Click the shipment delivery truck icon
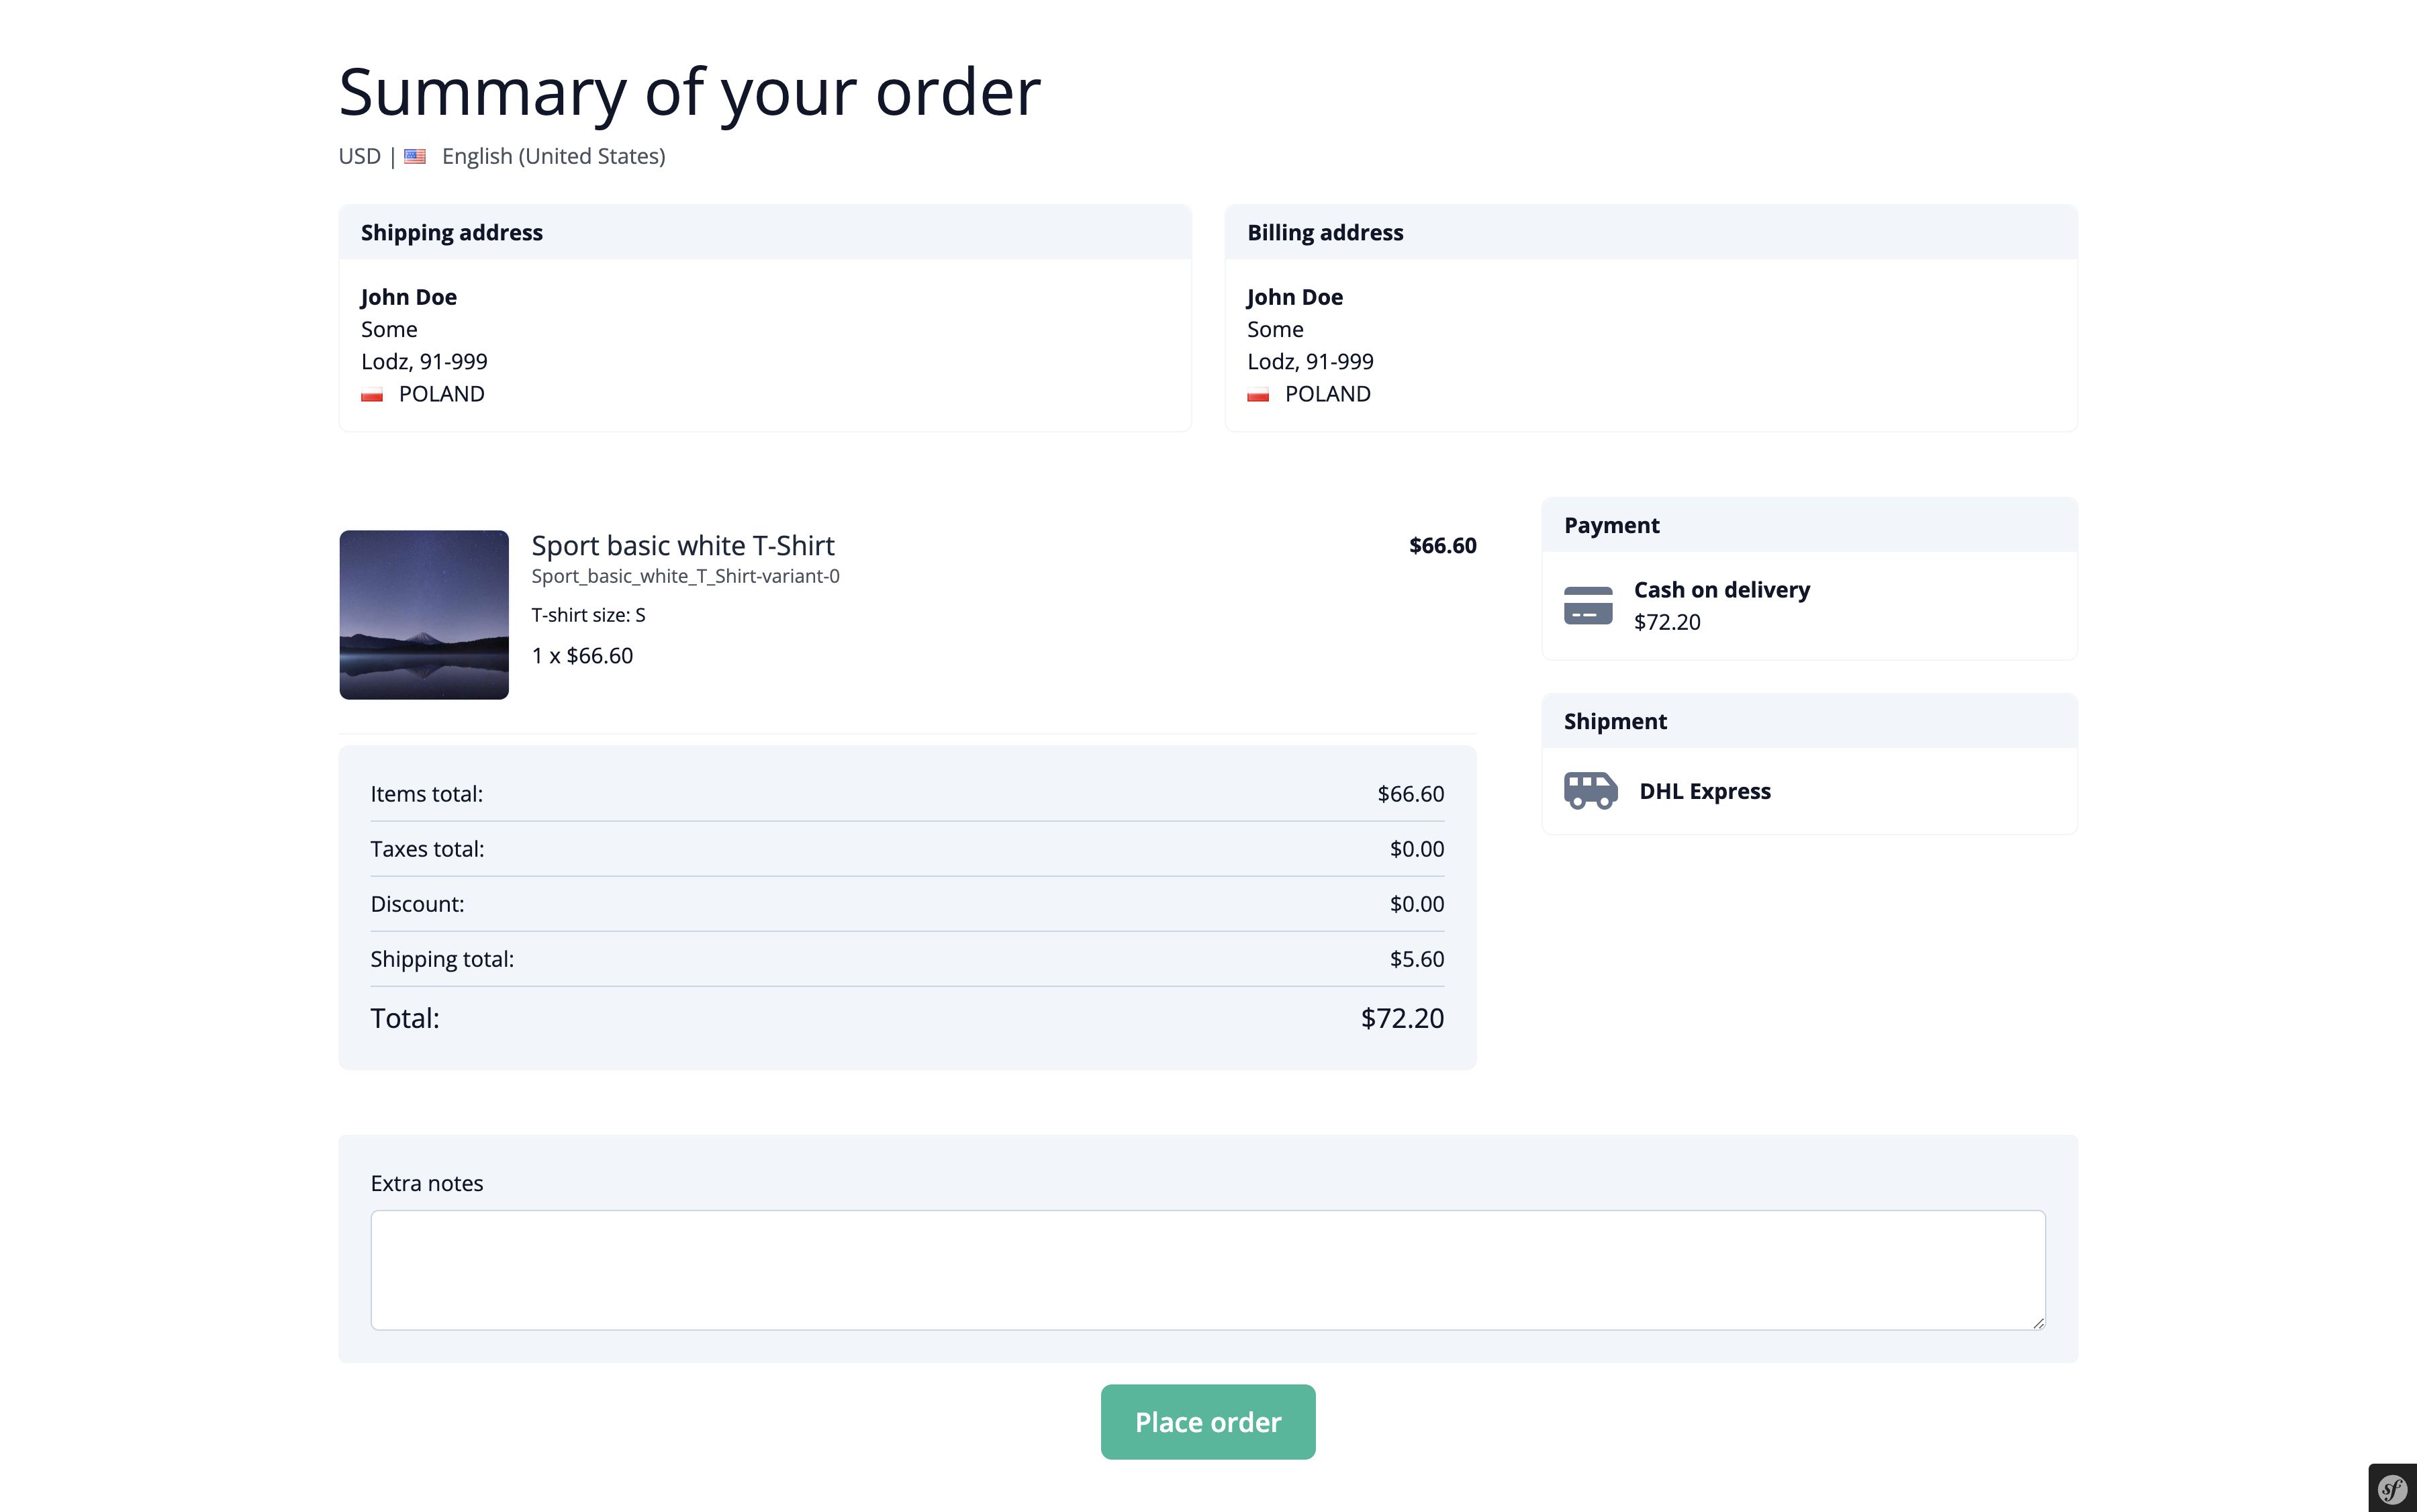This screenshot has height=1512, width=2417. pos(1590,791)
